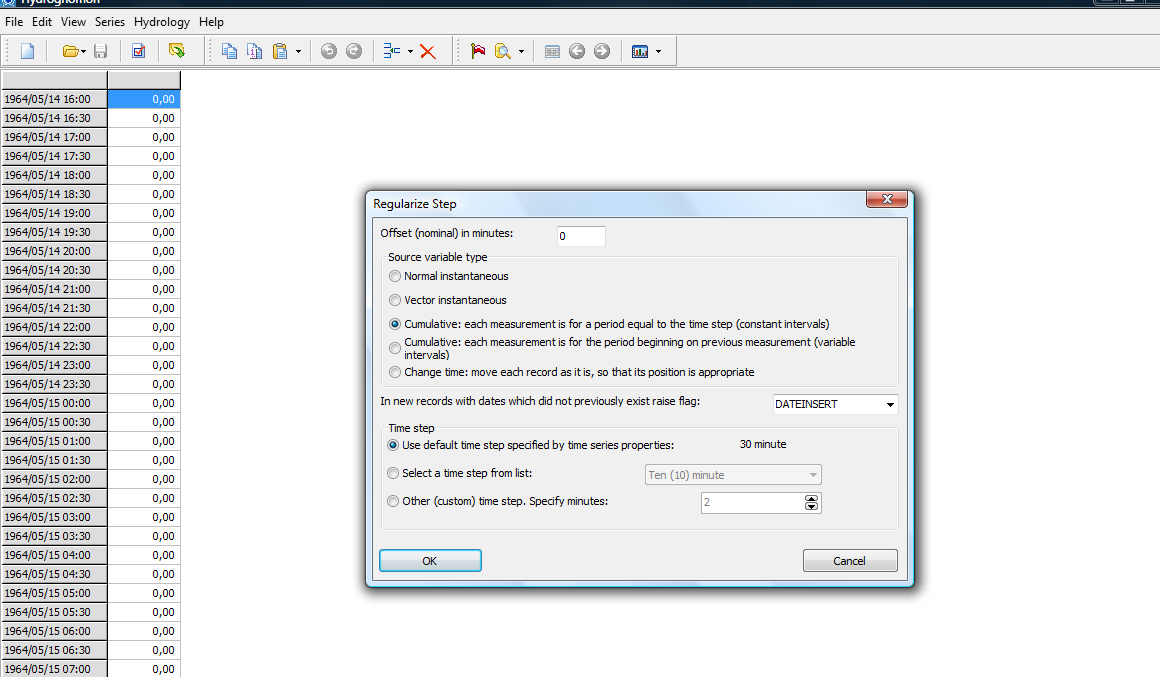Click the custom minutes spinner arrows
This screenshot has height=677, width=1160.
(812, 502)
